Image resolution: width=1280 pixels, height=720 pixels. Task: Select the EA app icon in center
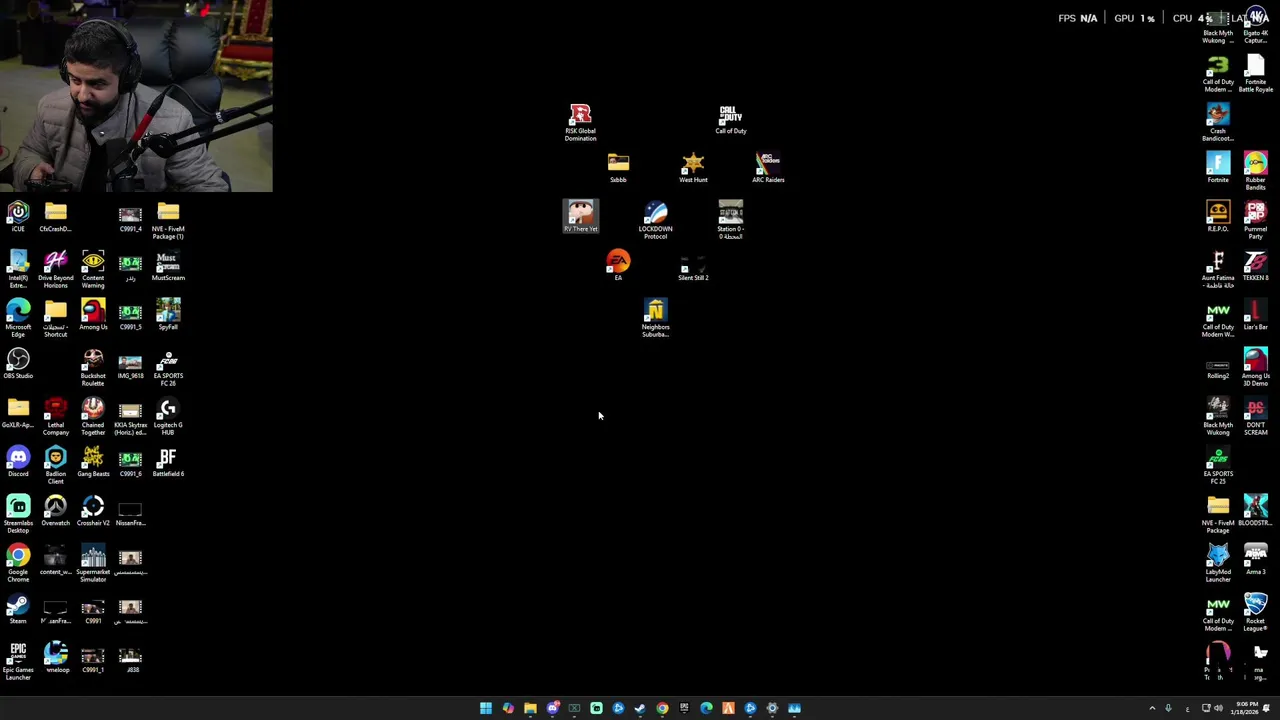coord(618,266)
